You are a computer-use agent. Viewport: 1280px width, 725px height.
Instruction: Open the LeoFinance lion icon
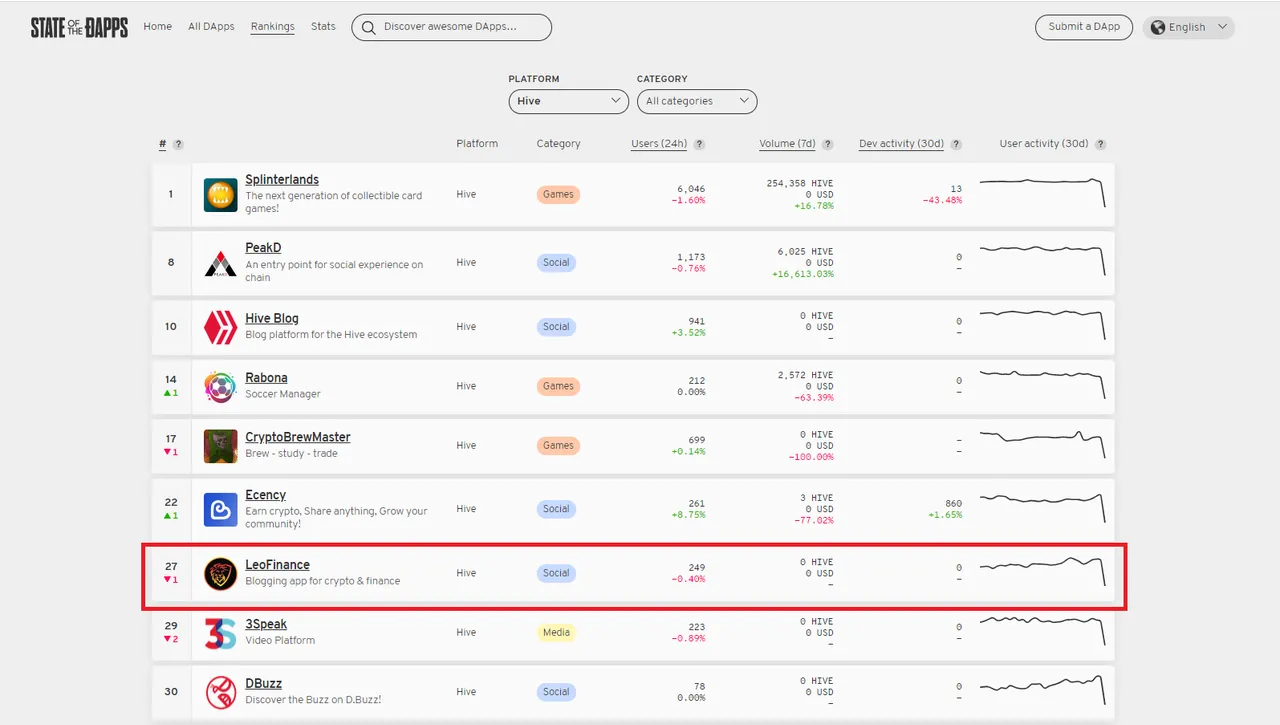220,573
